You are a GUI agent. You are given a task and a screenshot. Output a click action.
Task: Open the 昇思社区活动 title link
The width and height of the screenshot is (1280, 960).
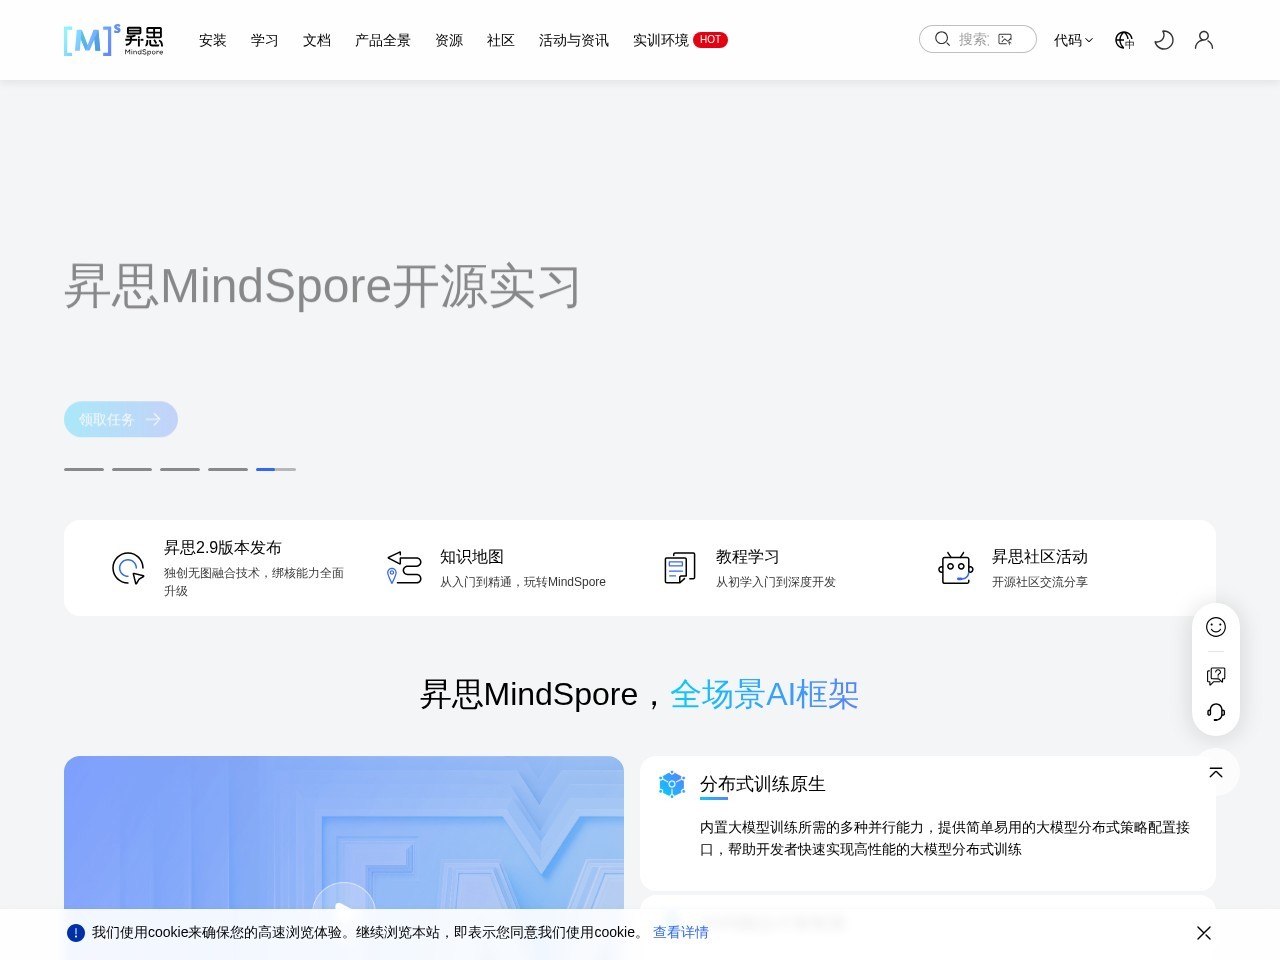1040,556
